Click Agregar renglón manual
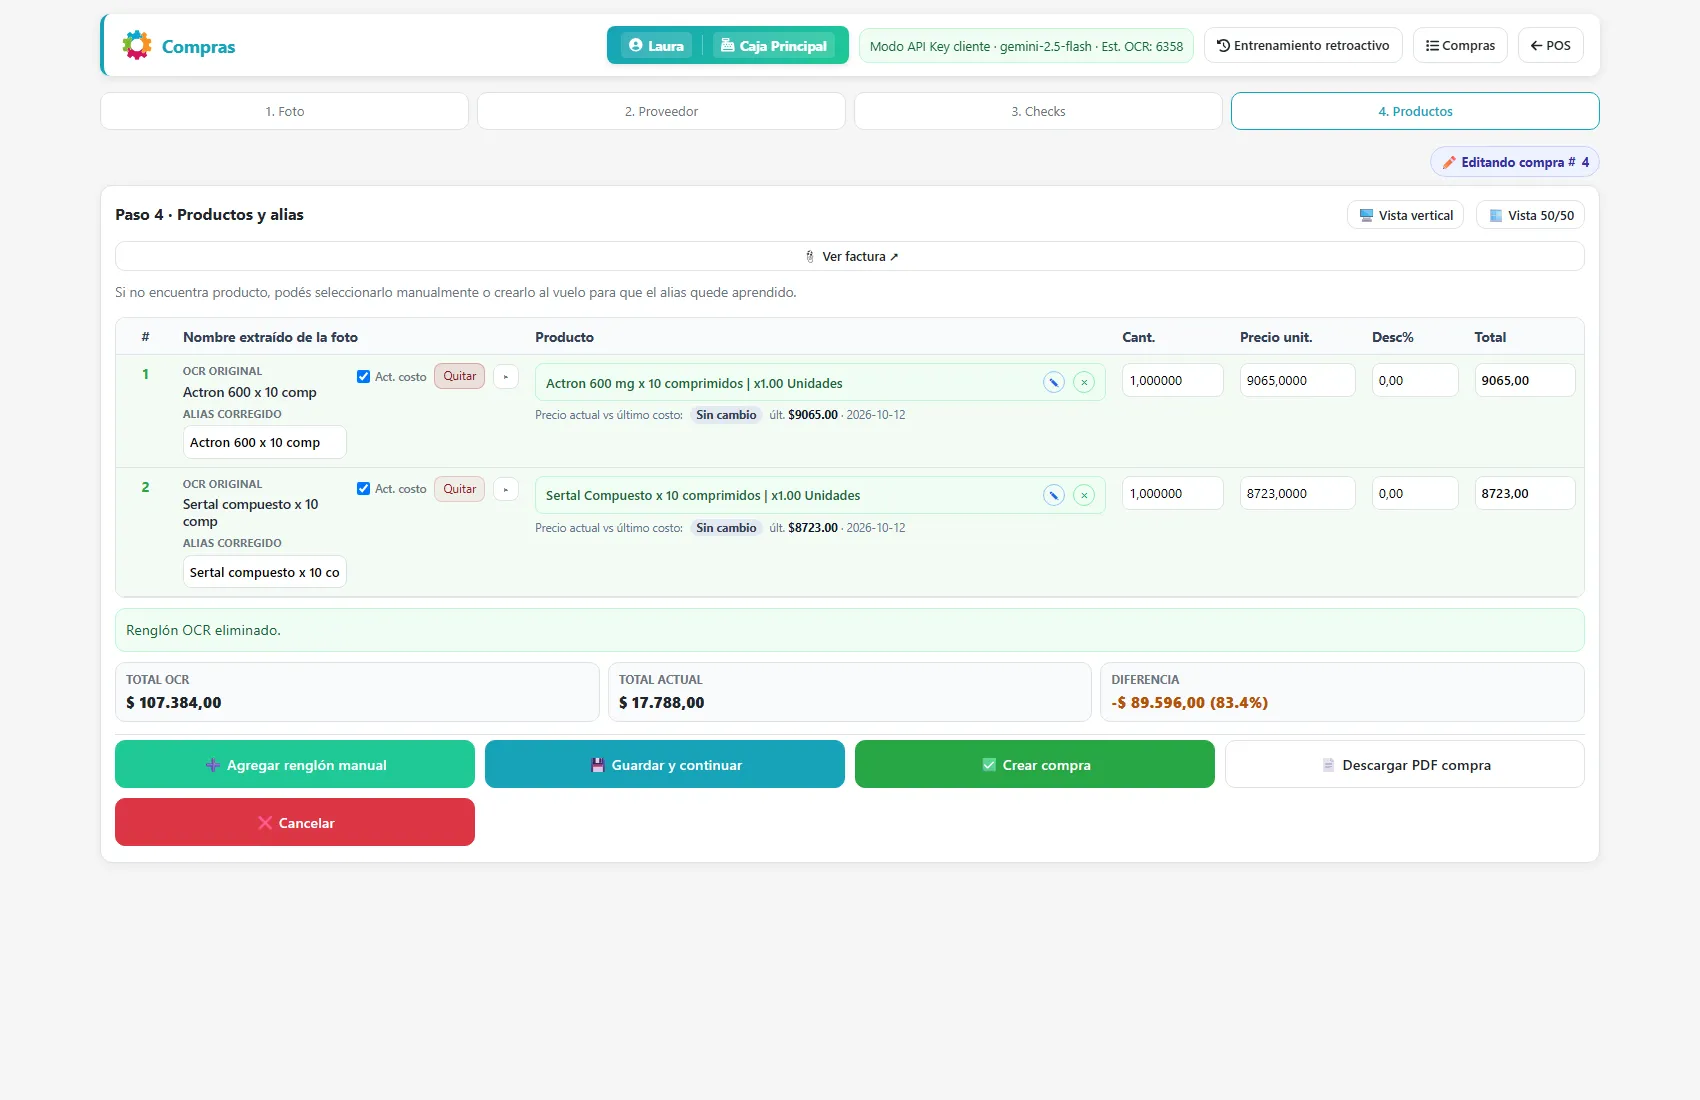Screen dimensions: 1700x1100 pyautogui.click(x=295, y=764)
